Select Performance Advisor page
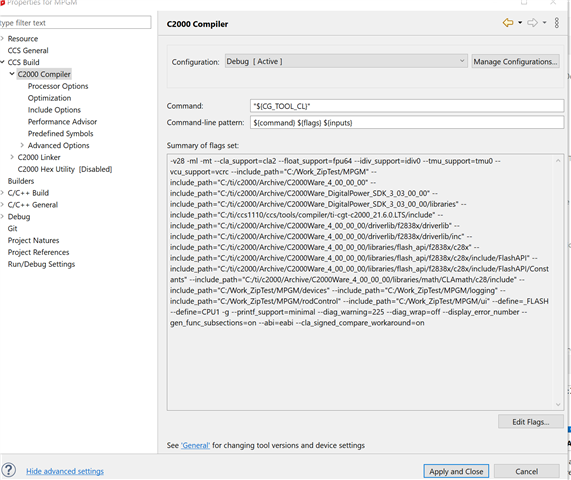The height and width of the screenshot is (480, 571). point(62,122)
